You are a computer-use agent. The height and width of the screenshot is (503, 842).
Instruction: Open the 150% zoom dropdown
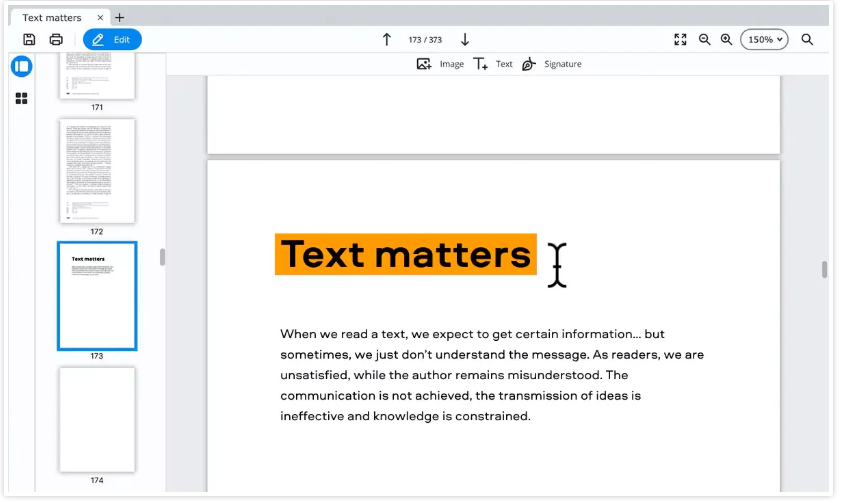765,40
